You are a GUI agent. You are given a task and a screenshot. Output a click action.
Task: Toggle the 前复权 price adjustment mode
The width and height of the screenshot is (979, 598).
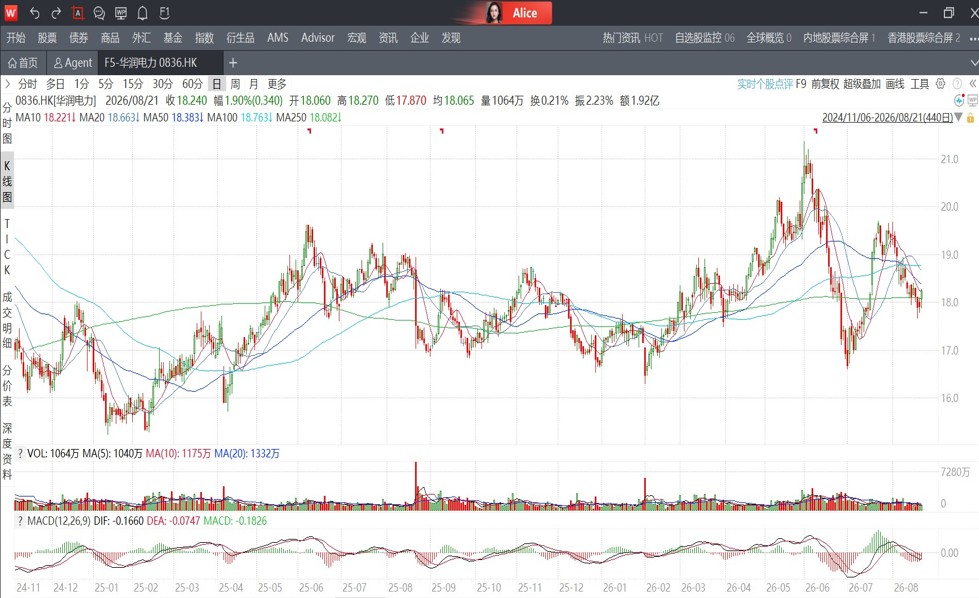pyautogui.click(x=825, y=84)
